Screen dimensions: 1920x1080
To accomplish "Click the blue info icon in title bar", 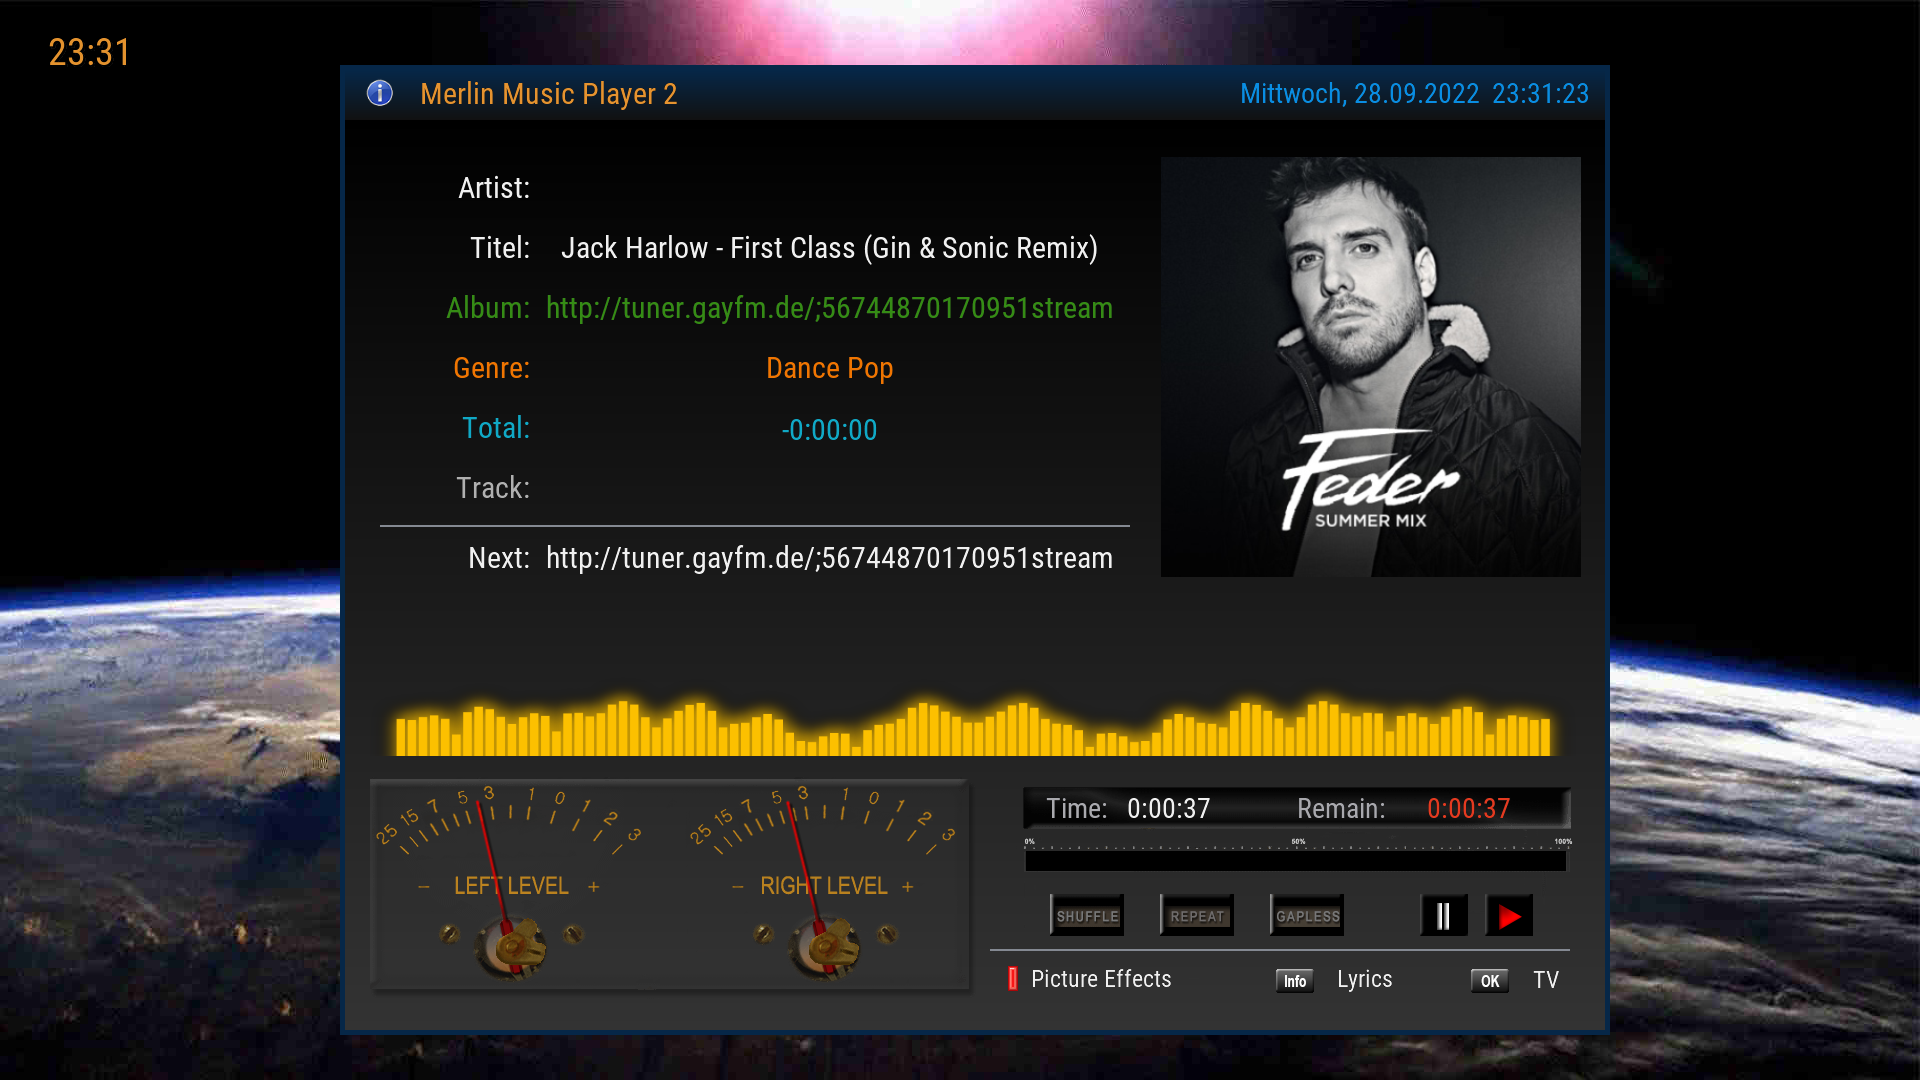I will click(x=380, y=93).
